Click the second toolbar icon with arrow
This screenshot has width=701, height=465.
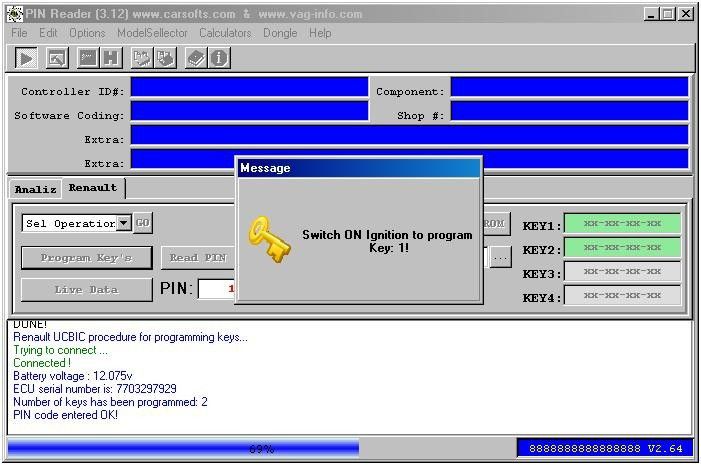pyautogui.click(x=56, y=58)
